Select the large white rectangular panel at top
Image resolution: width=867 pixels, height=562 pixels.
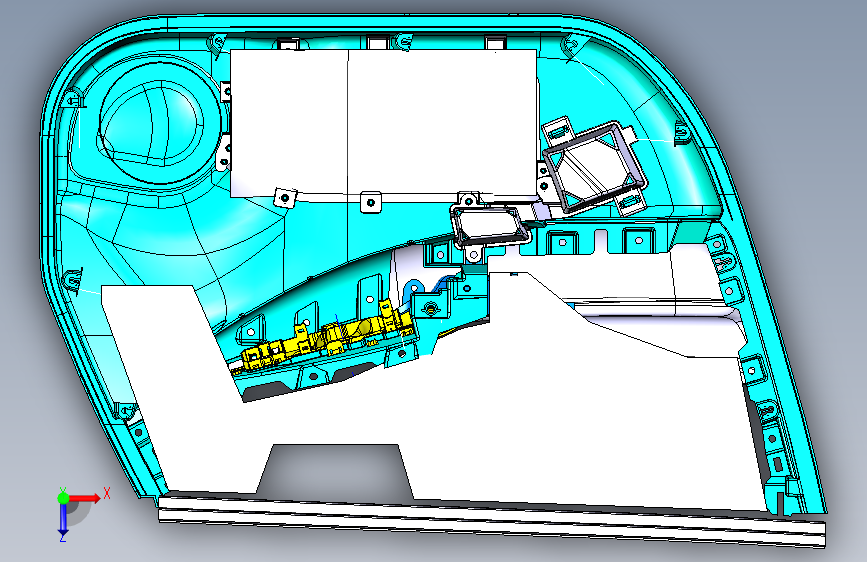pos(383,122)
